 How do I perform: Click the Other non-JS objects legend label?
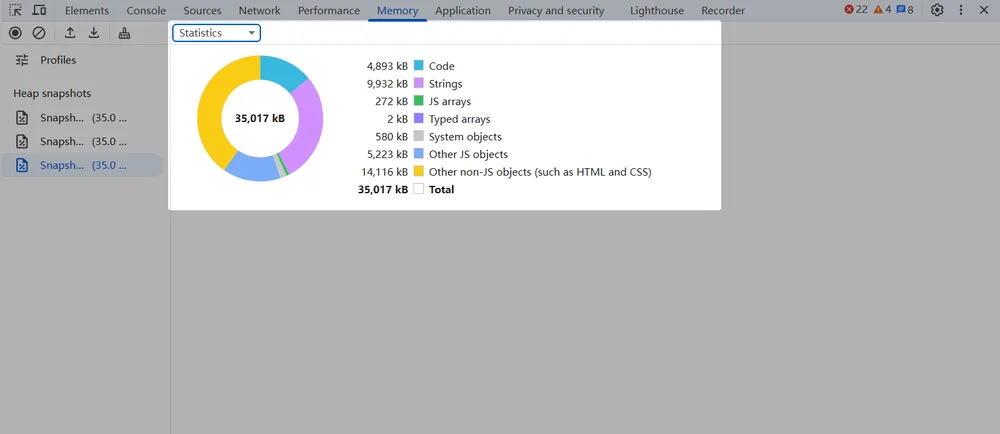(540, 172)
